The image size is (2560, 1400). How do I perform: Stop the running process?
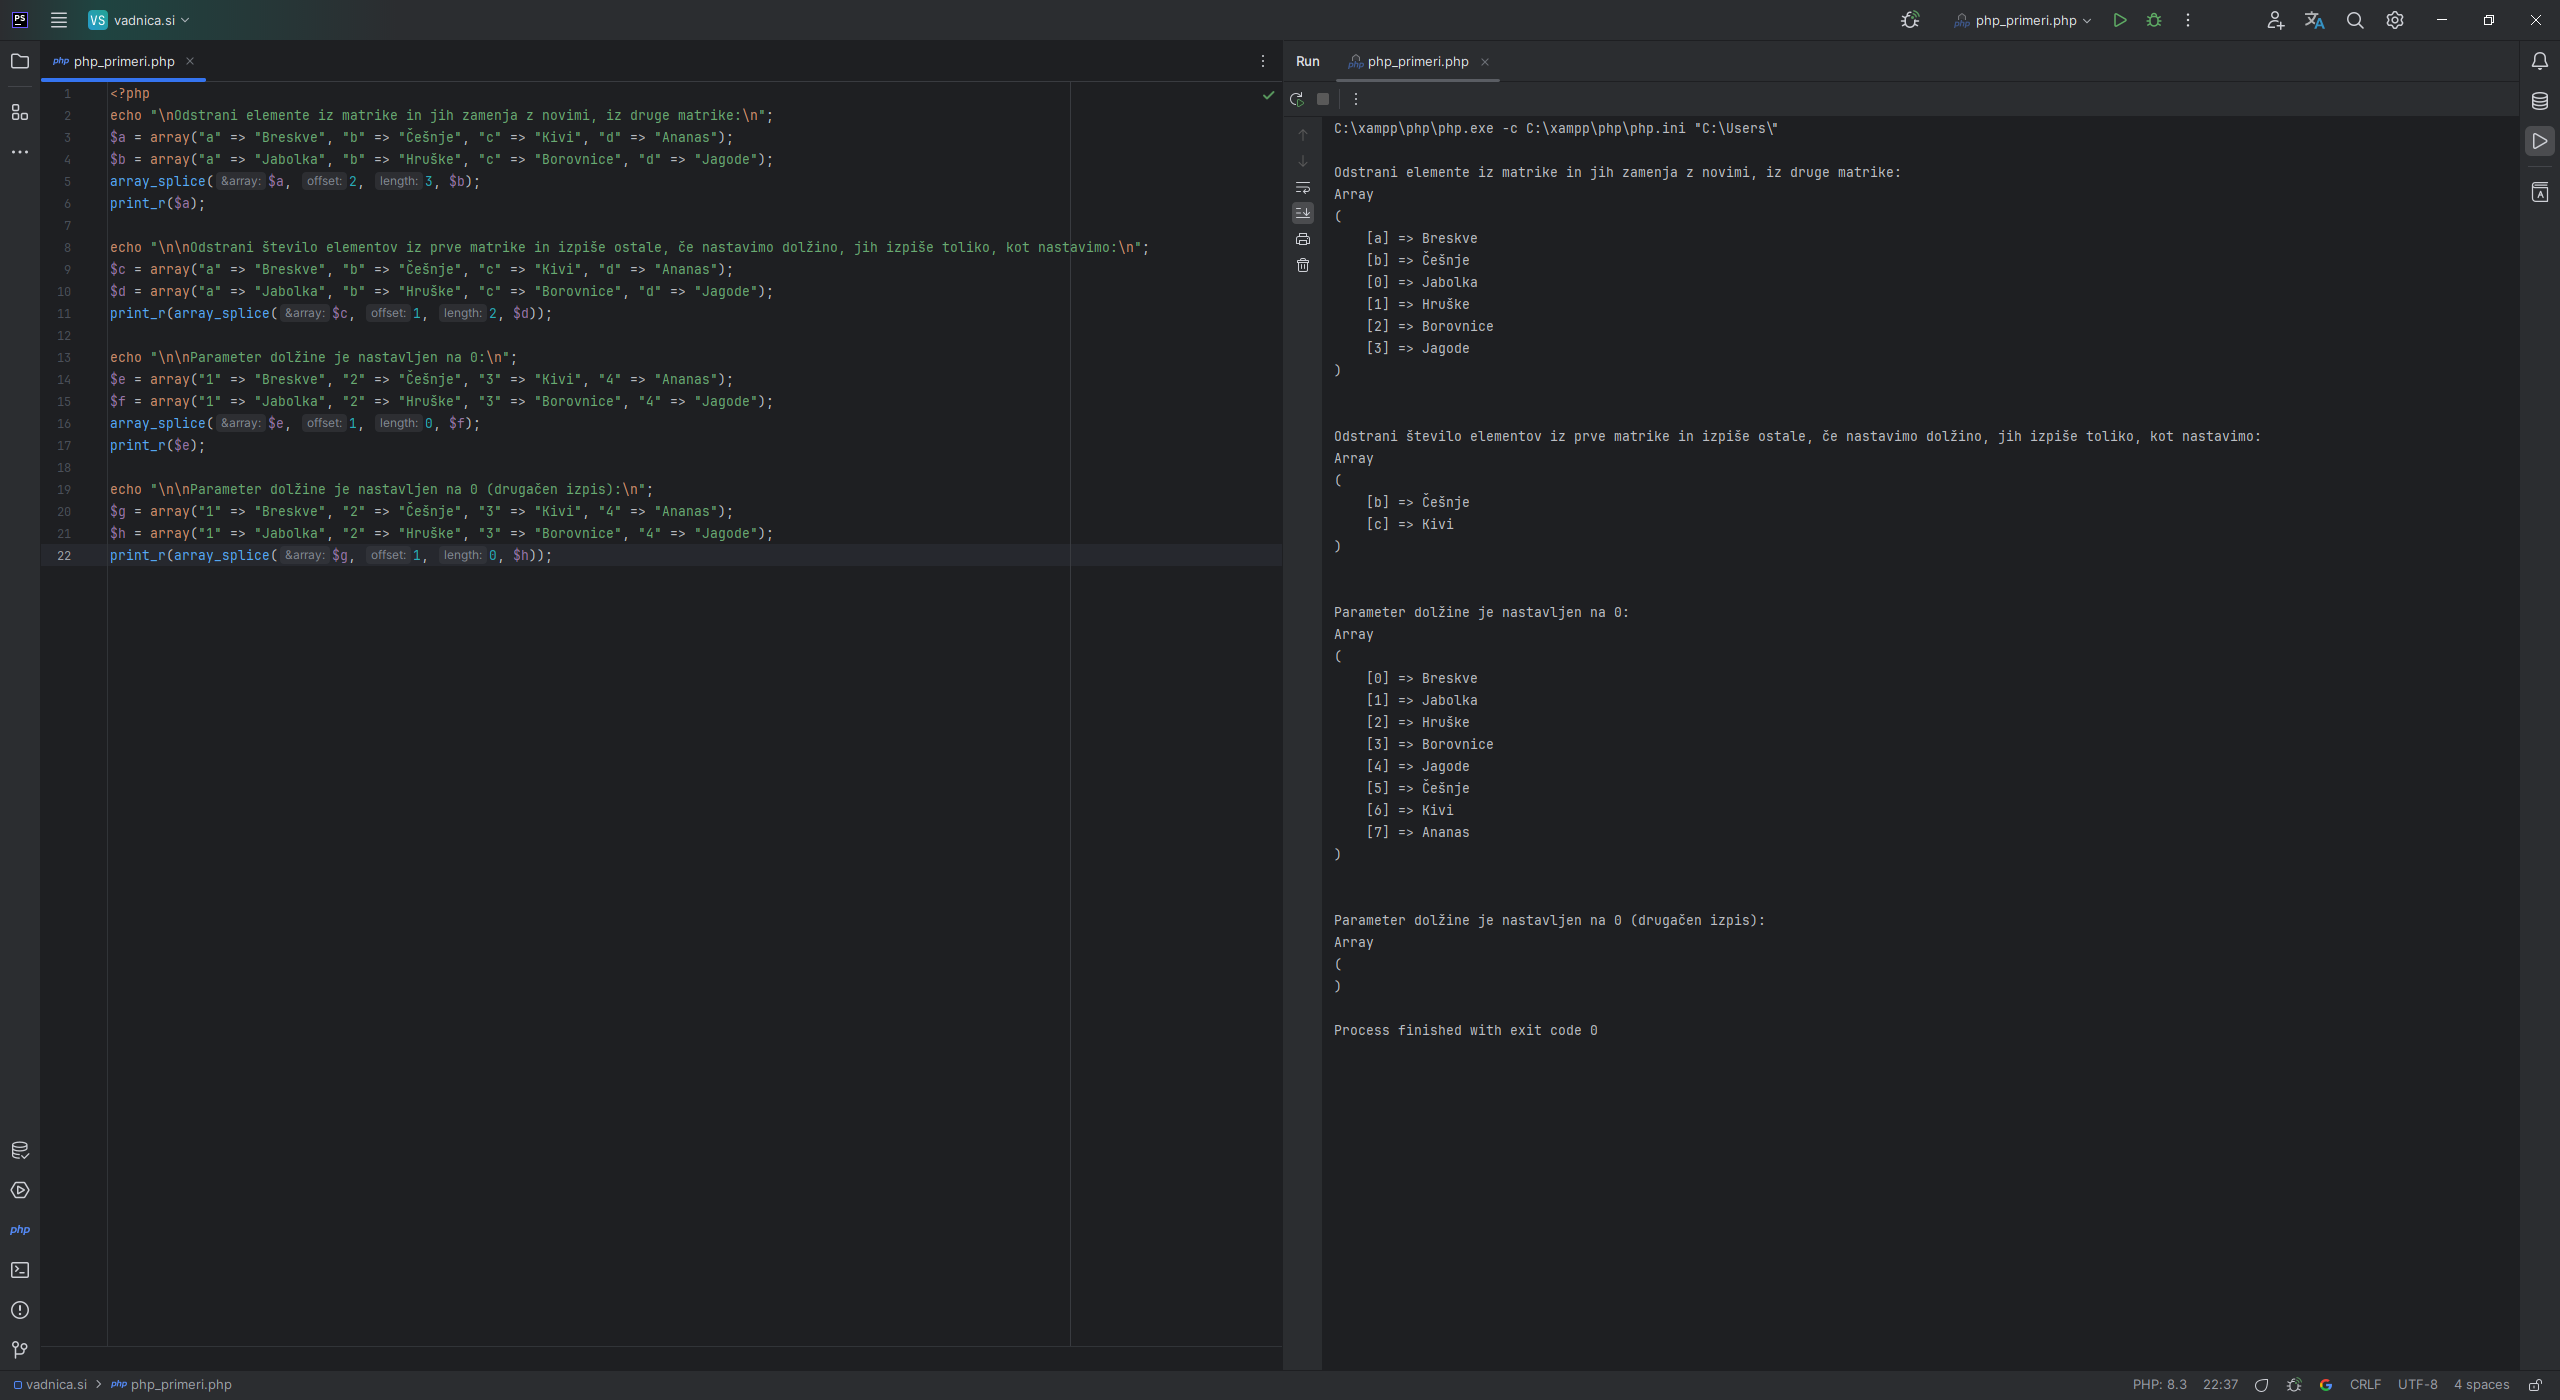(x=1323, y=99)
